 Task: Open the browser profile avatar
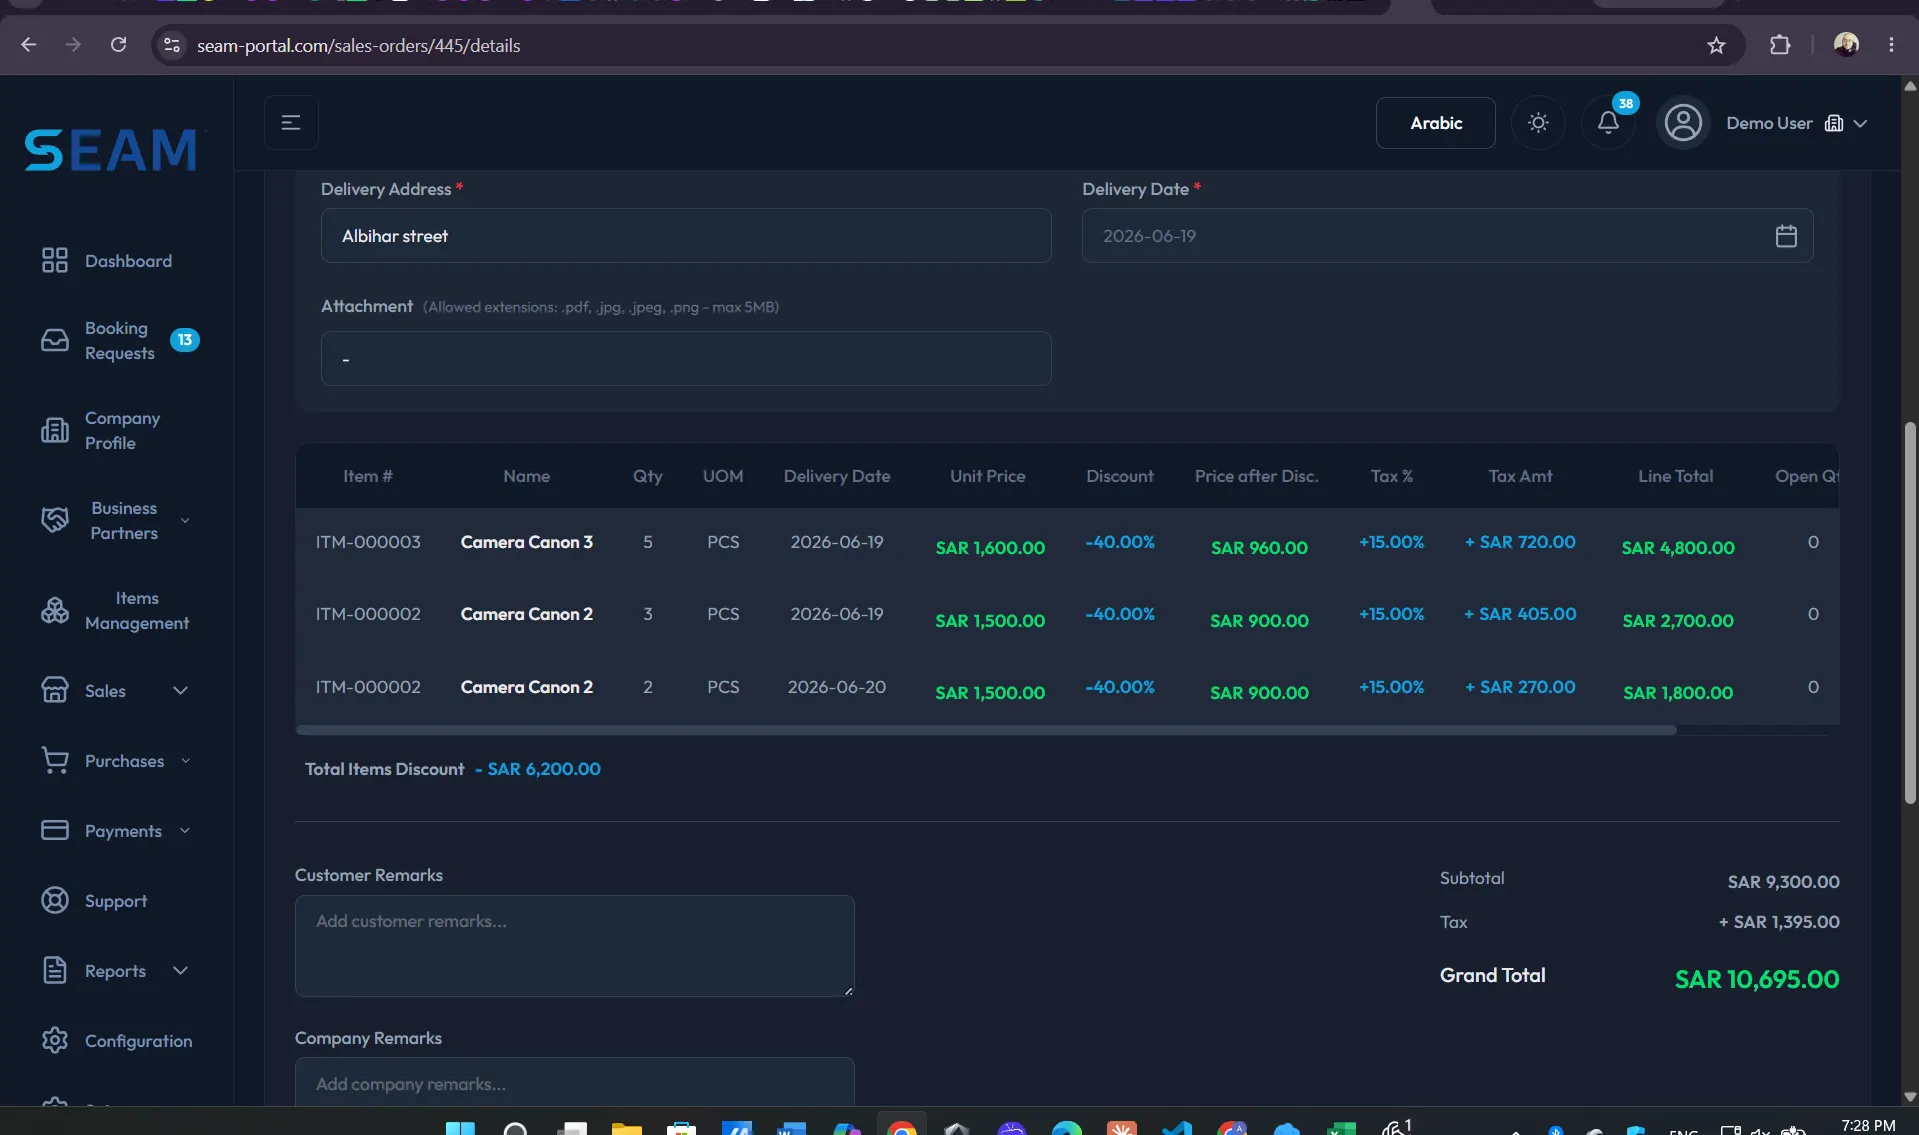[1846, 44]
